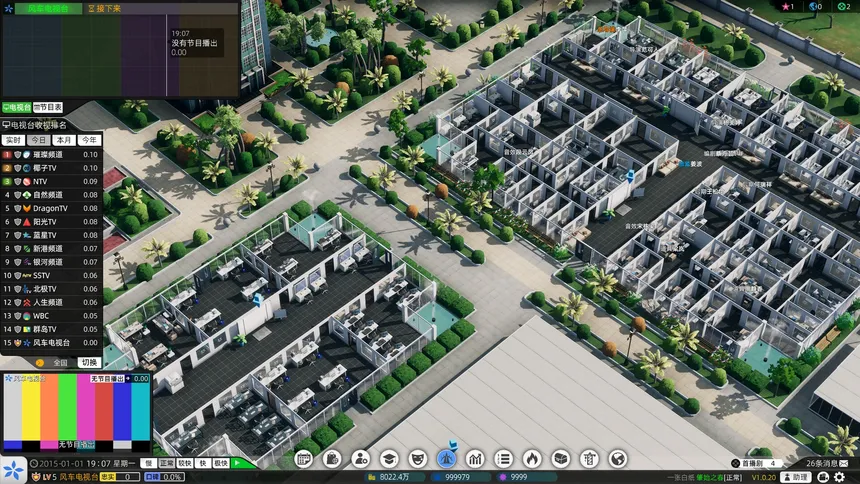Viewport: 860px width, 484px height.
Task: Select 自然频道 in the ratings list
Action: (x=51, y=195)
